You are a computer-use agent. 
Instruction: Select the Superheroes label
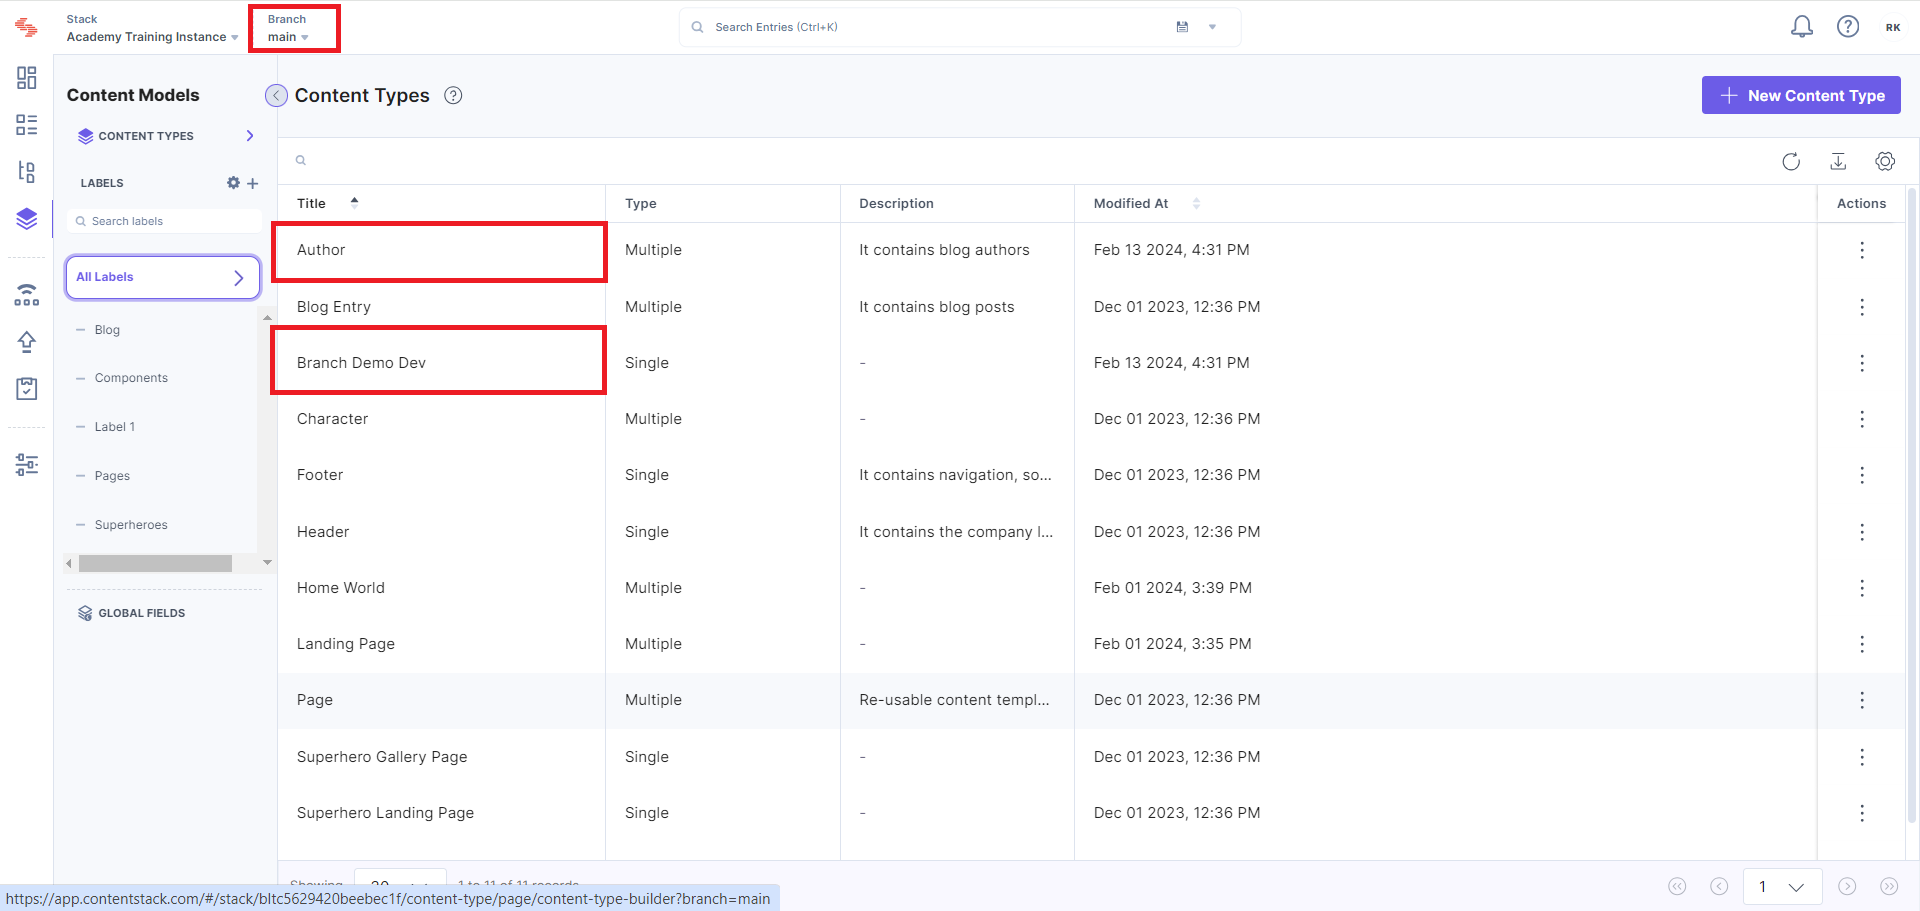131,525
